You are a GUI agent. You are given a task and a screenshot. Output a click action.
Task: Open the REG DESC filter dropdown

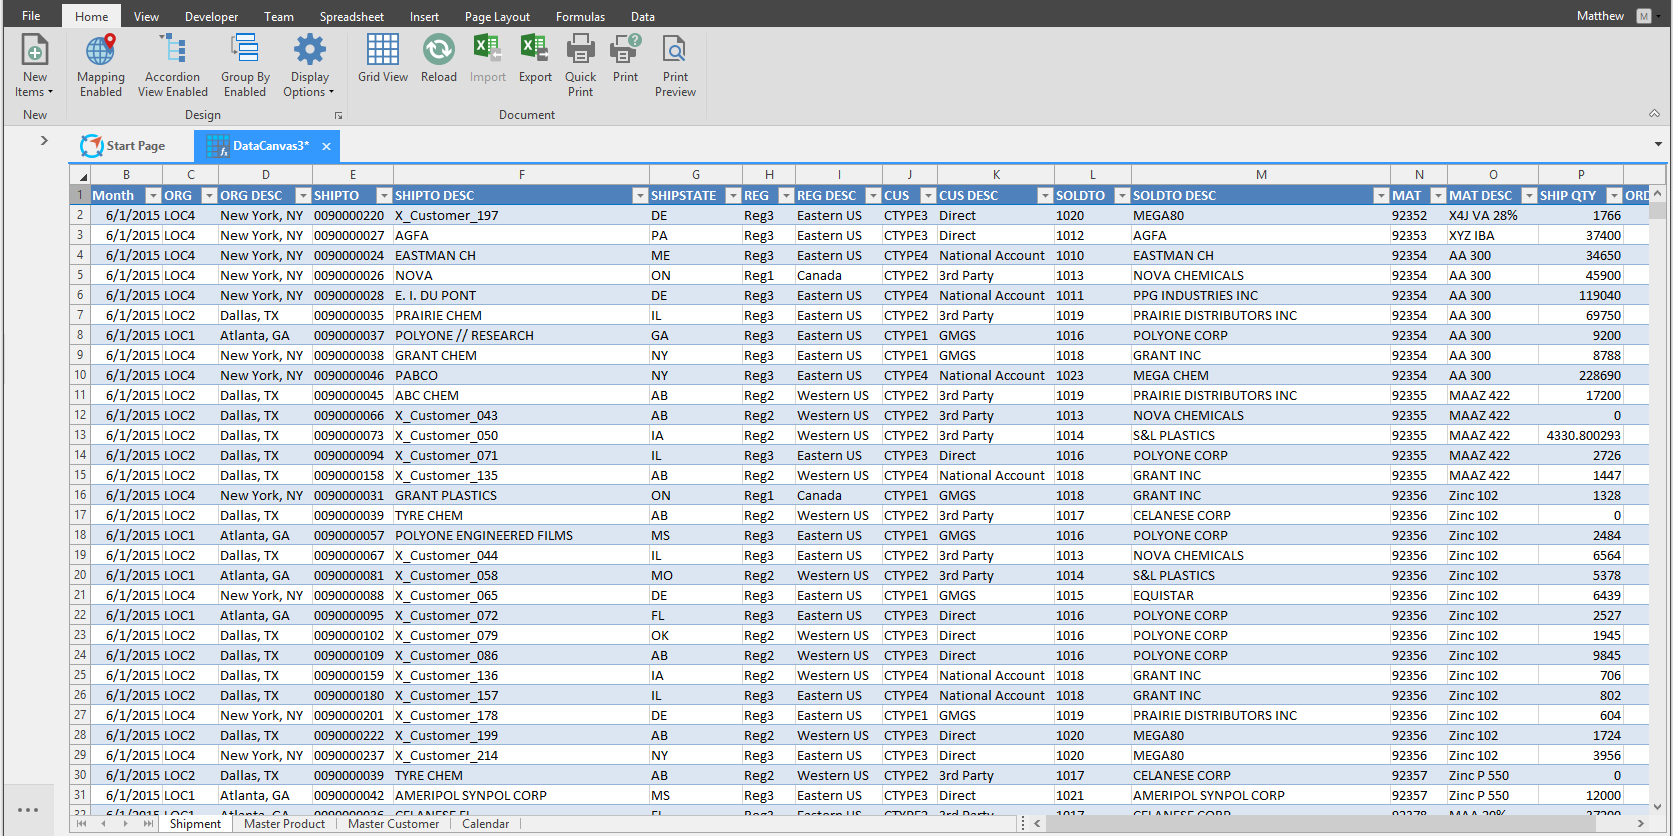point(873,196)
